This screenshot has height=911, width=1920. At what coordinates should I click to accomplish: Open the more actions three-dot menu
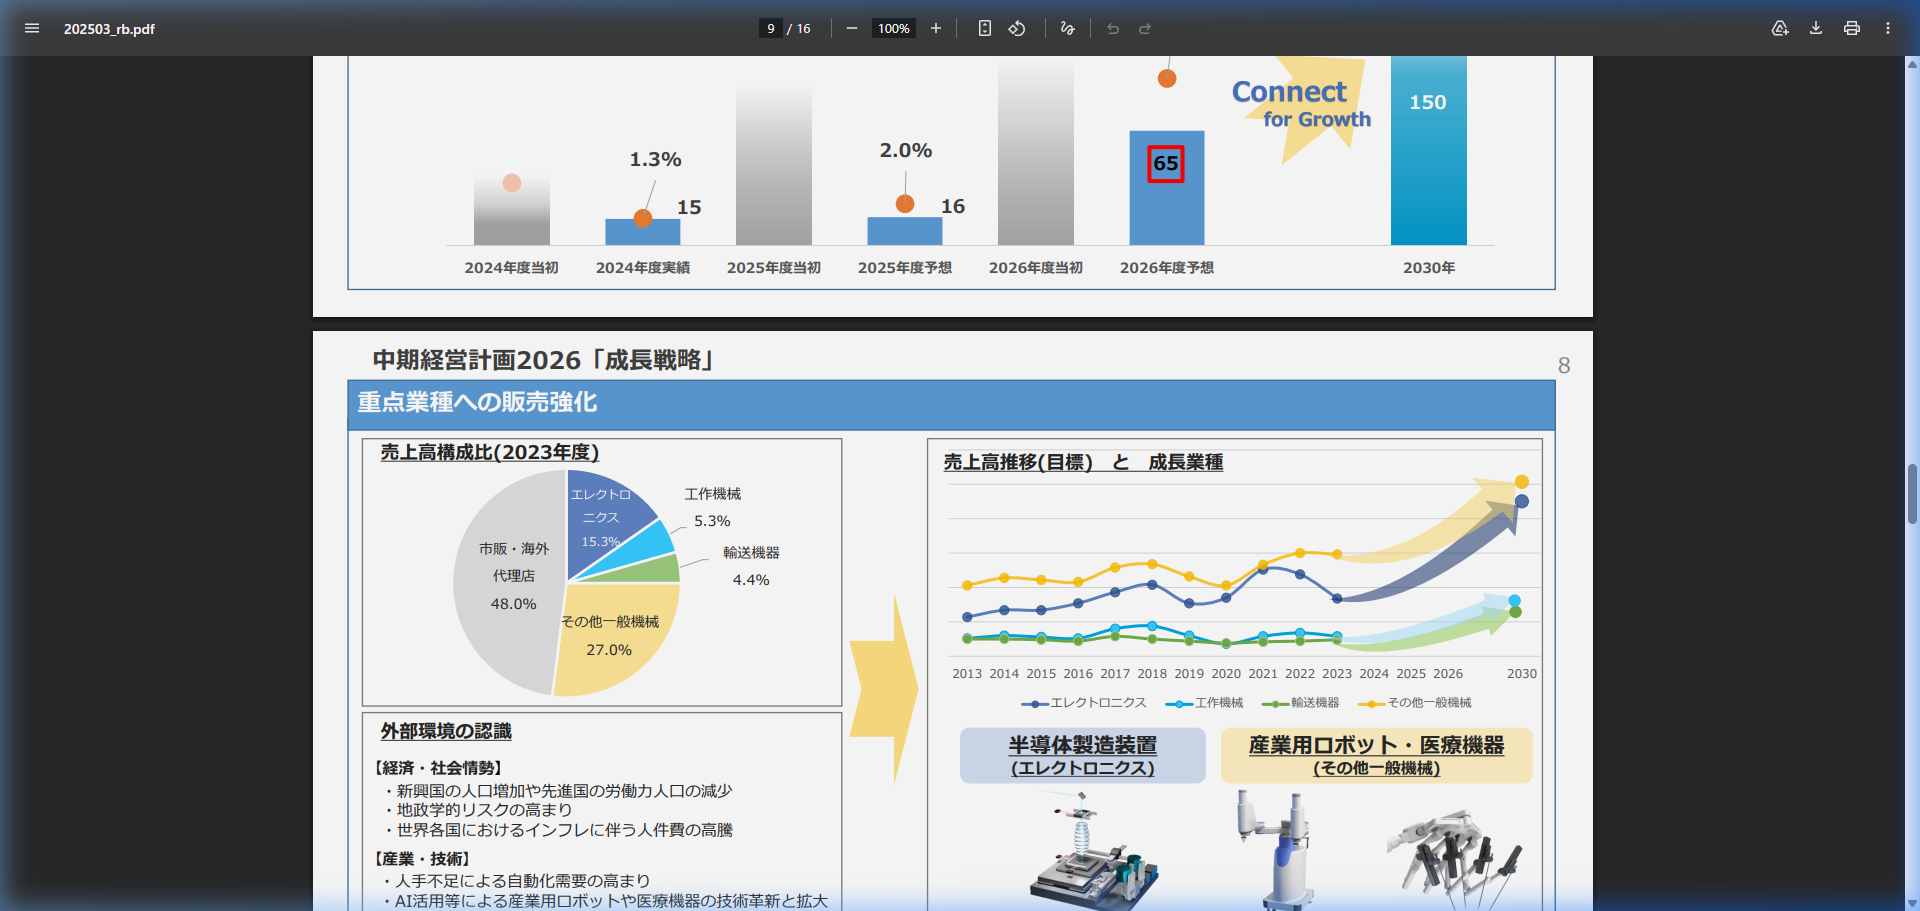click(1888, 28)
